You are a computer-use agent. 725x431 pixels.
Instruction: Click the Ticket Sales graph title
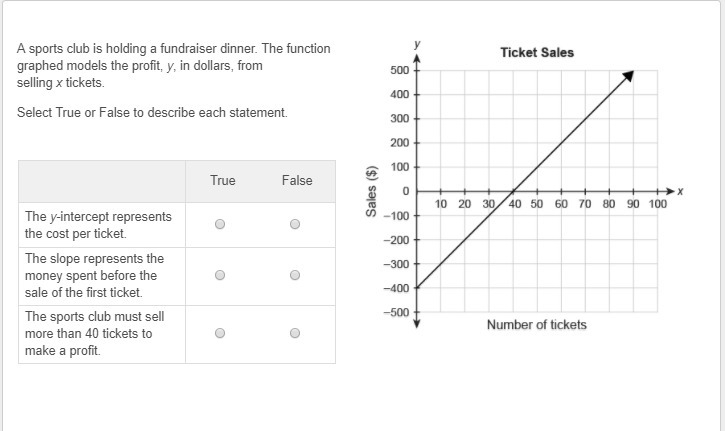coord(537,53)
